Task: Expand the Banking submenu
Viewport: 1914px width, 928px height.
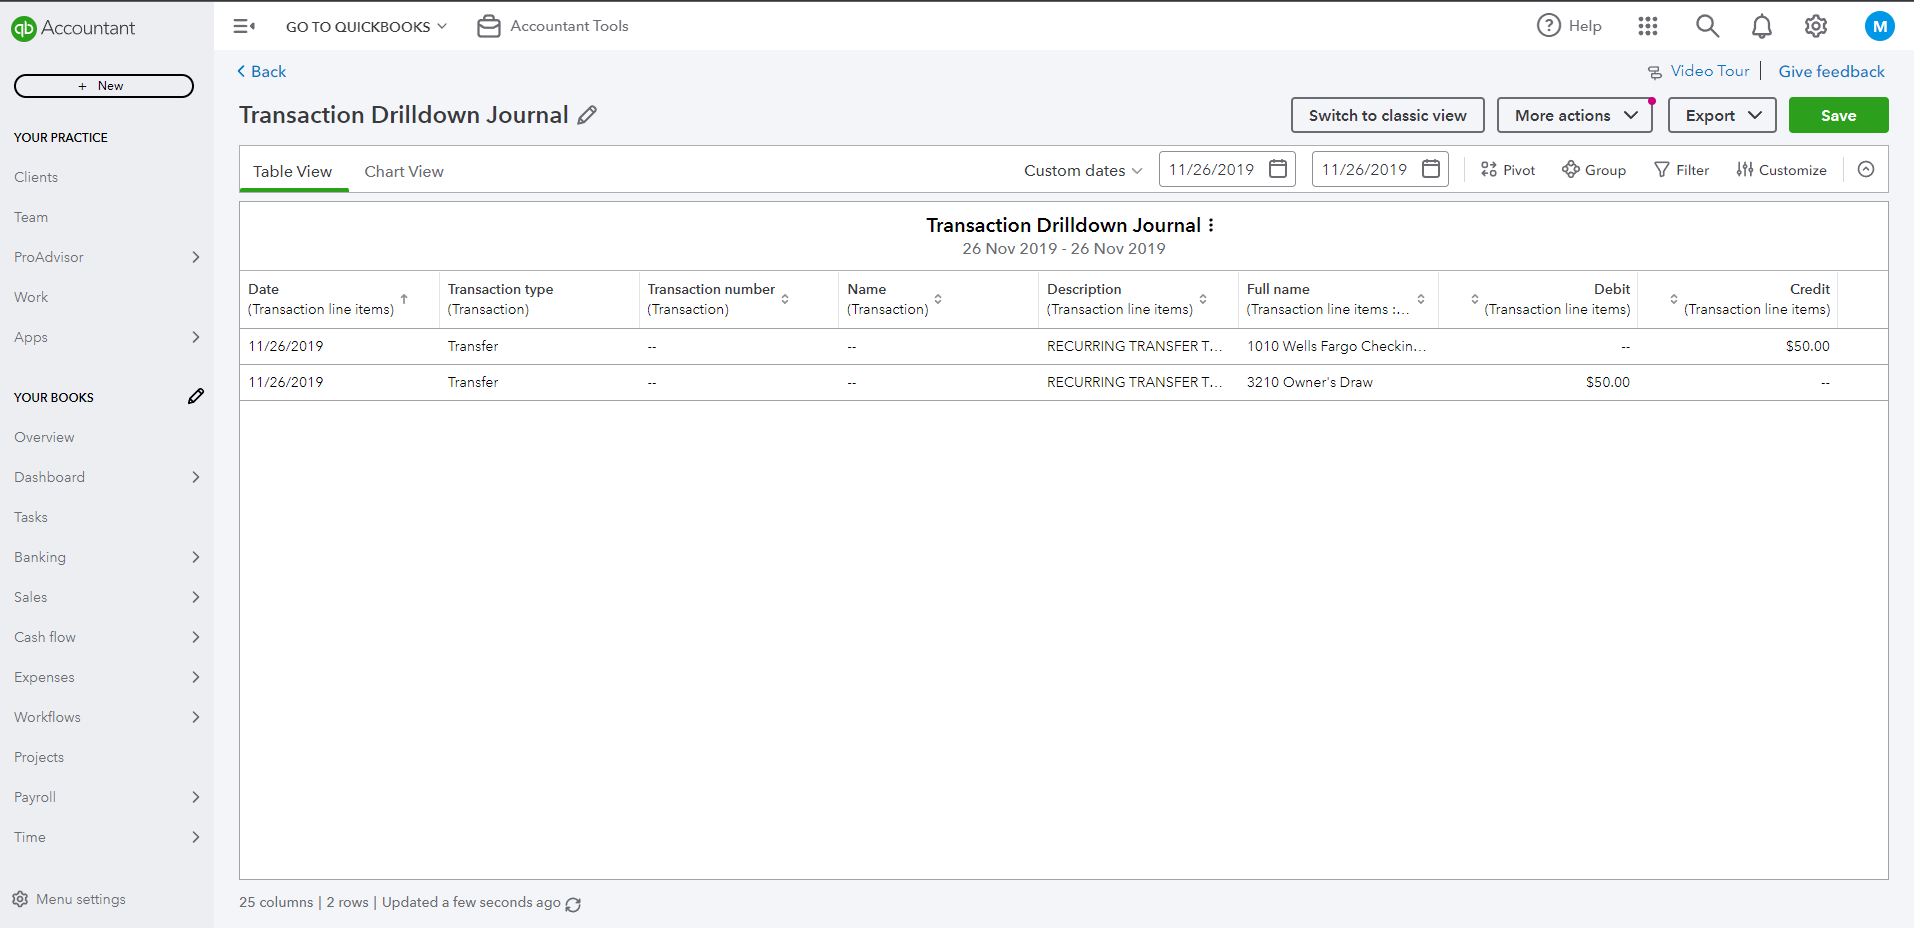Action: point(196,557)
